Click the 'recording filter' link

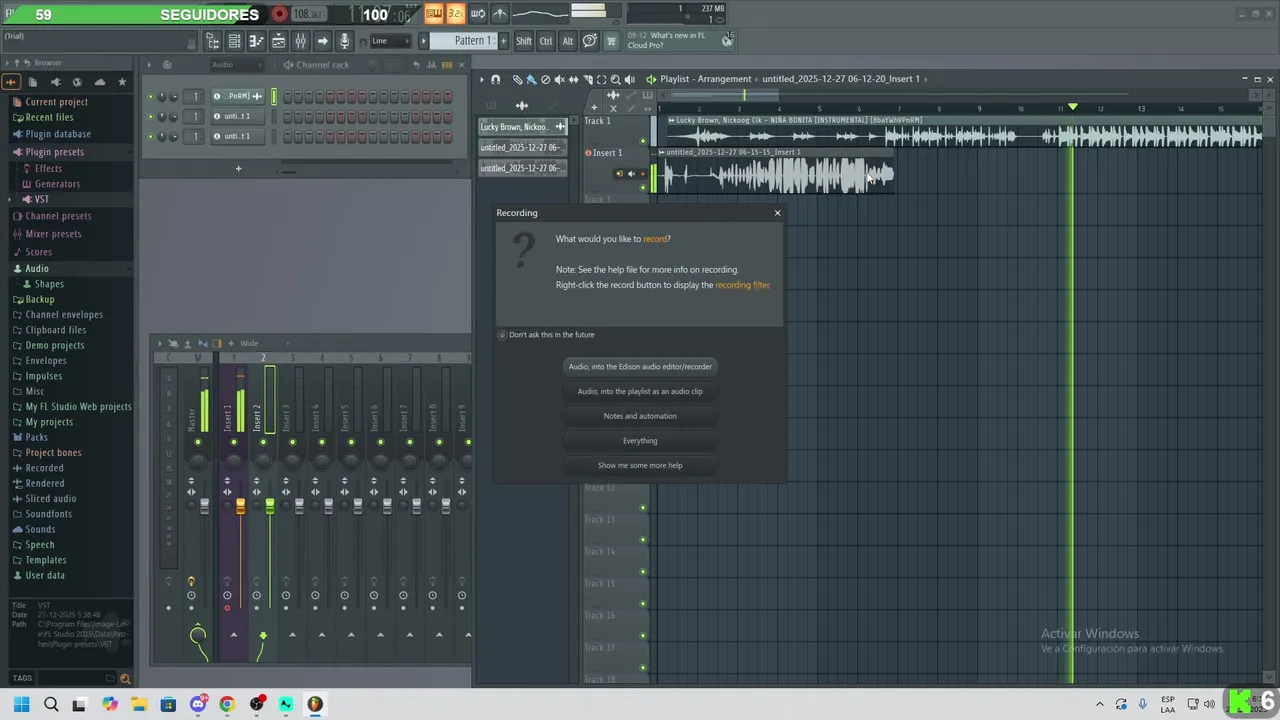pyautogui.click(x=742, y=285)
